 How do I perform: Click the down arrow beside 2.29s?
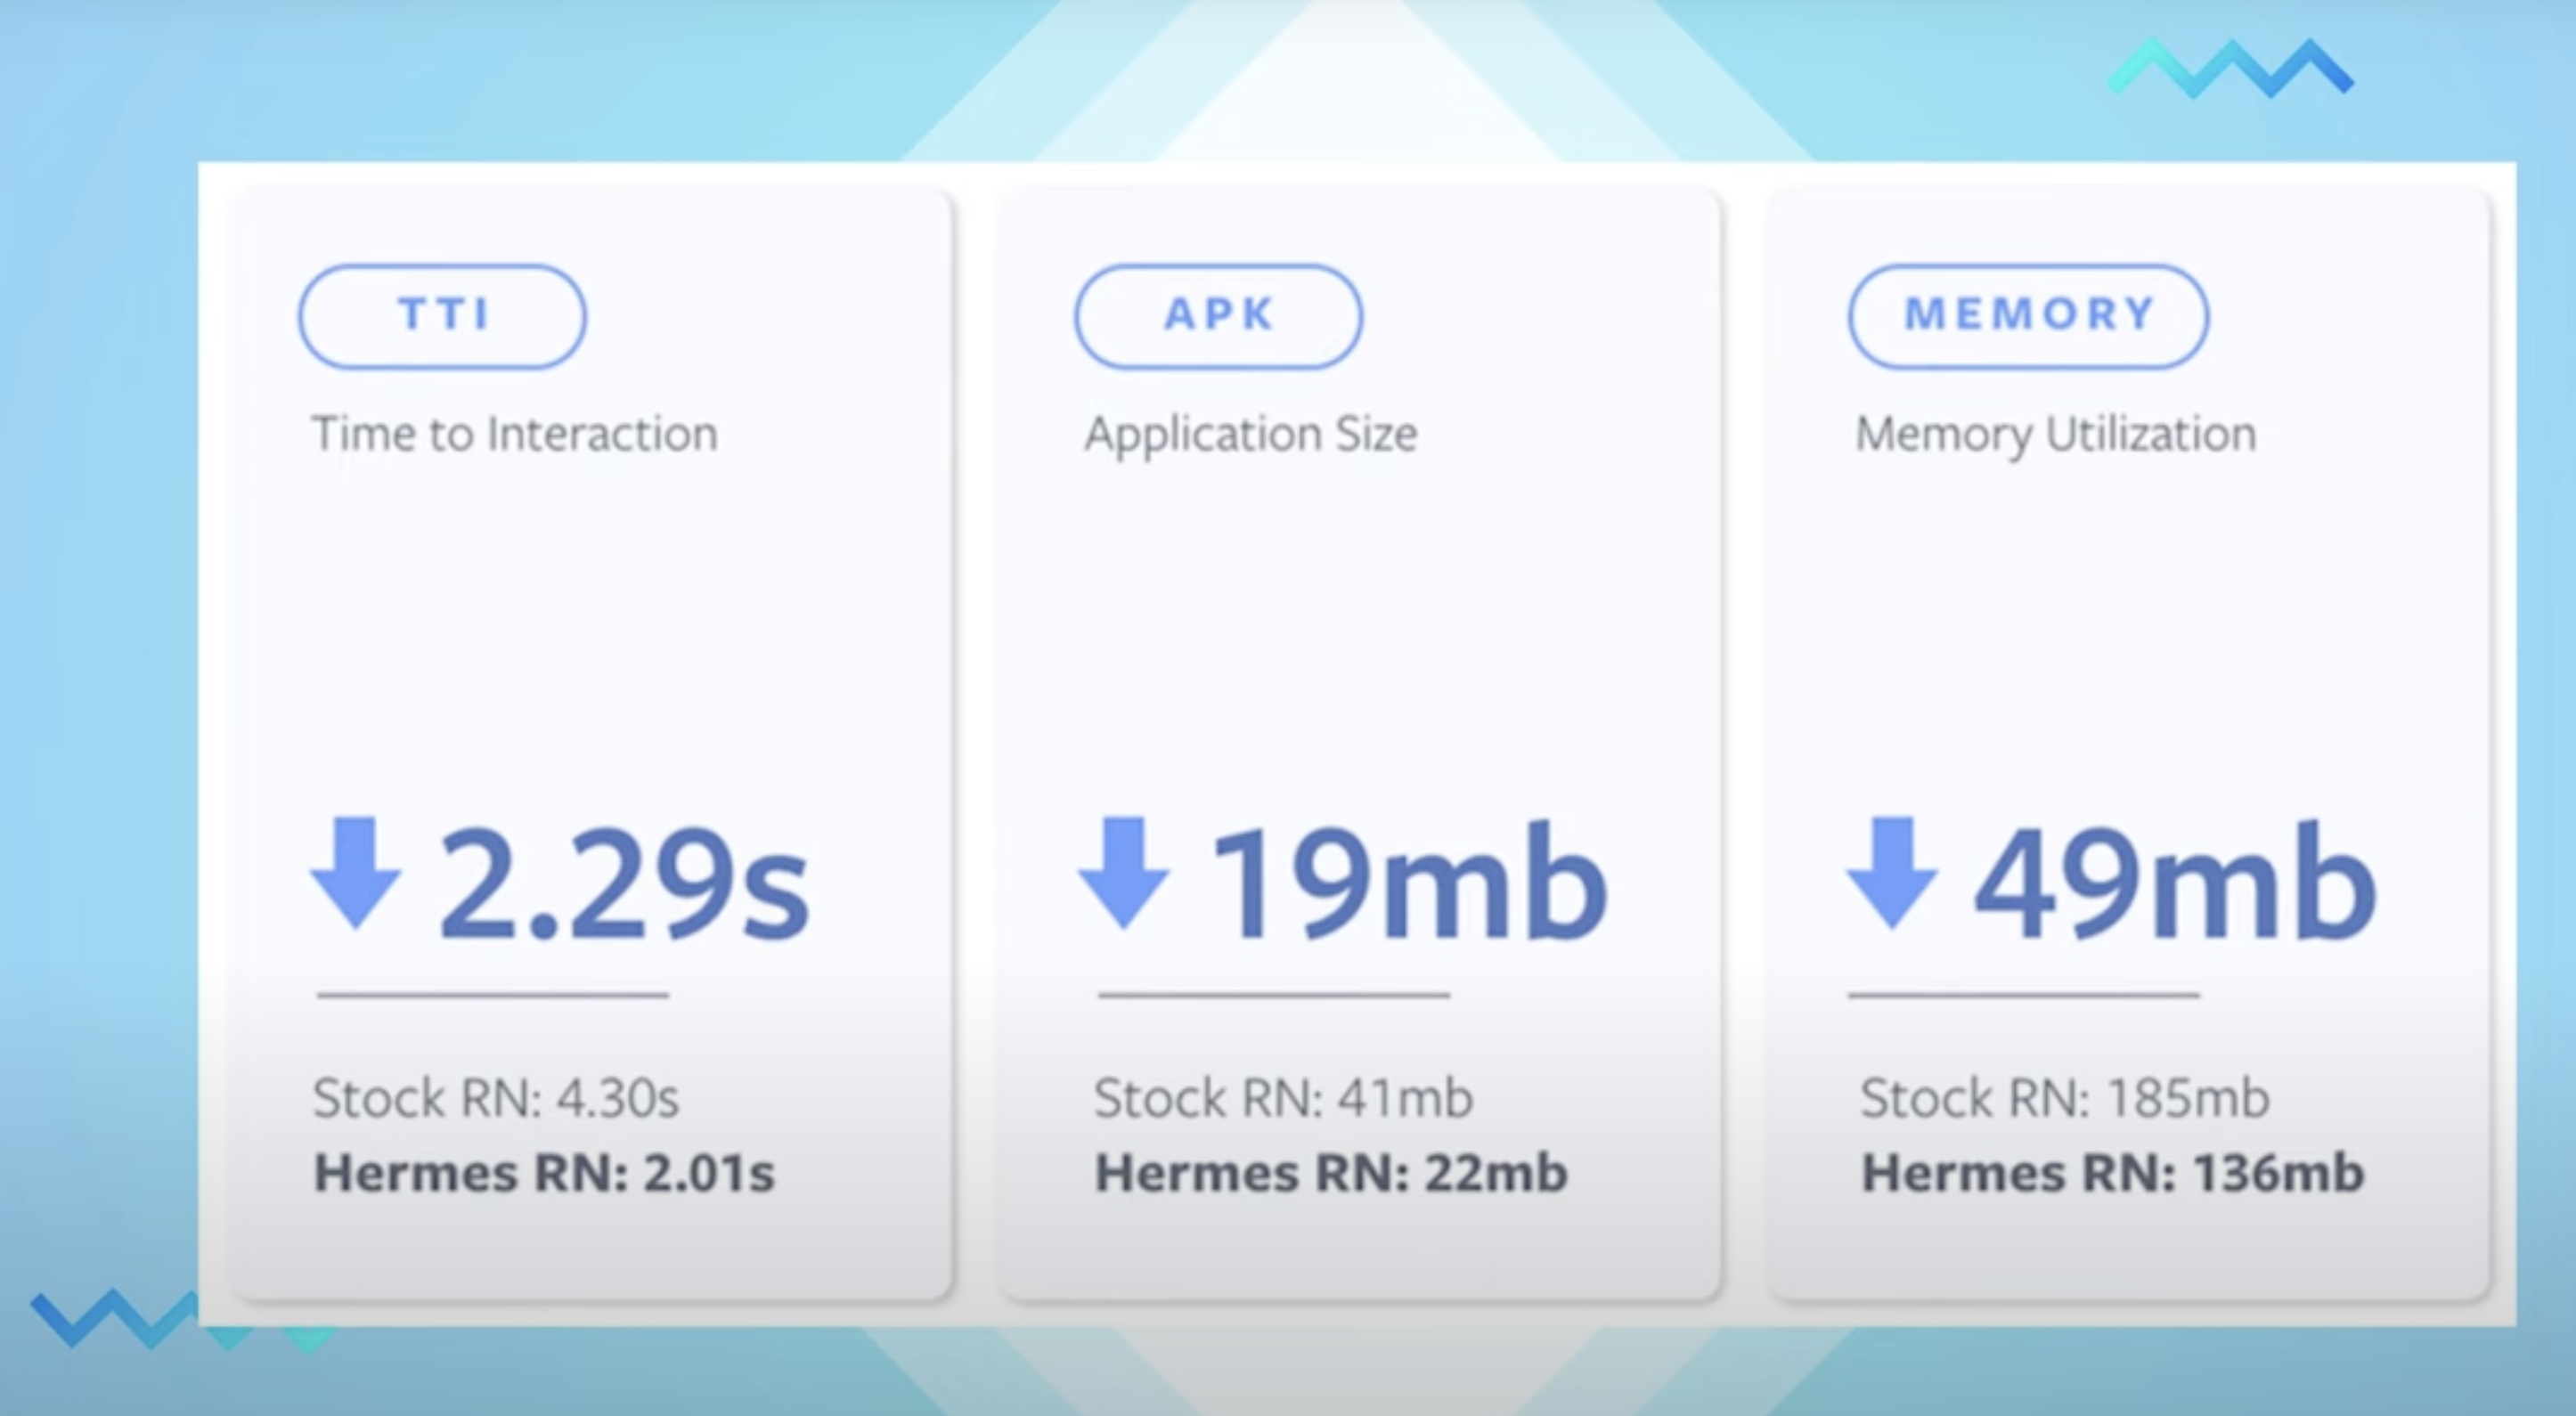click(356, 873)
